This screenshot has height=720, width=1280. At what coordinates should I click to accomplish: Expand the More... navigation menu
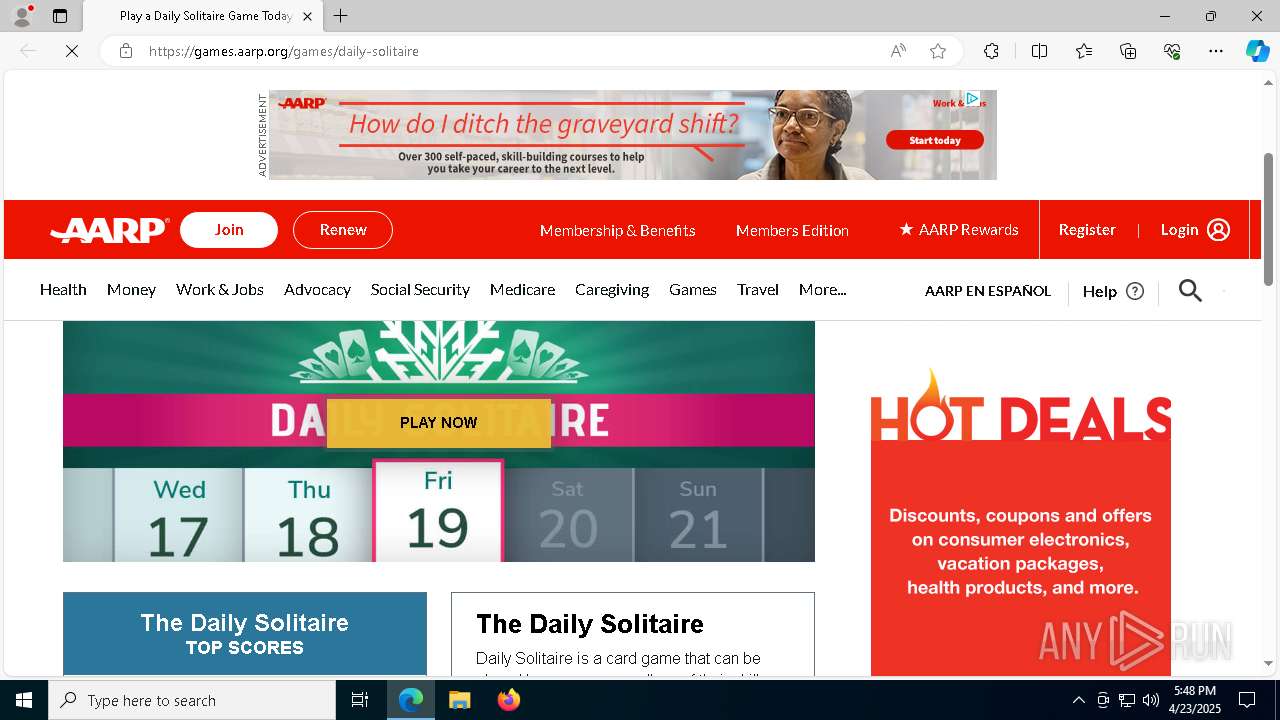[x=822, y=289]
